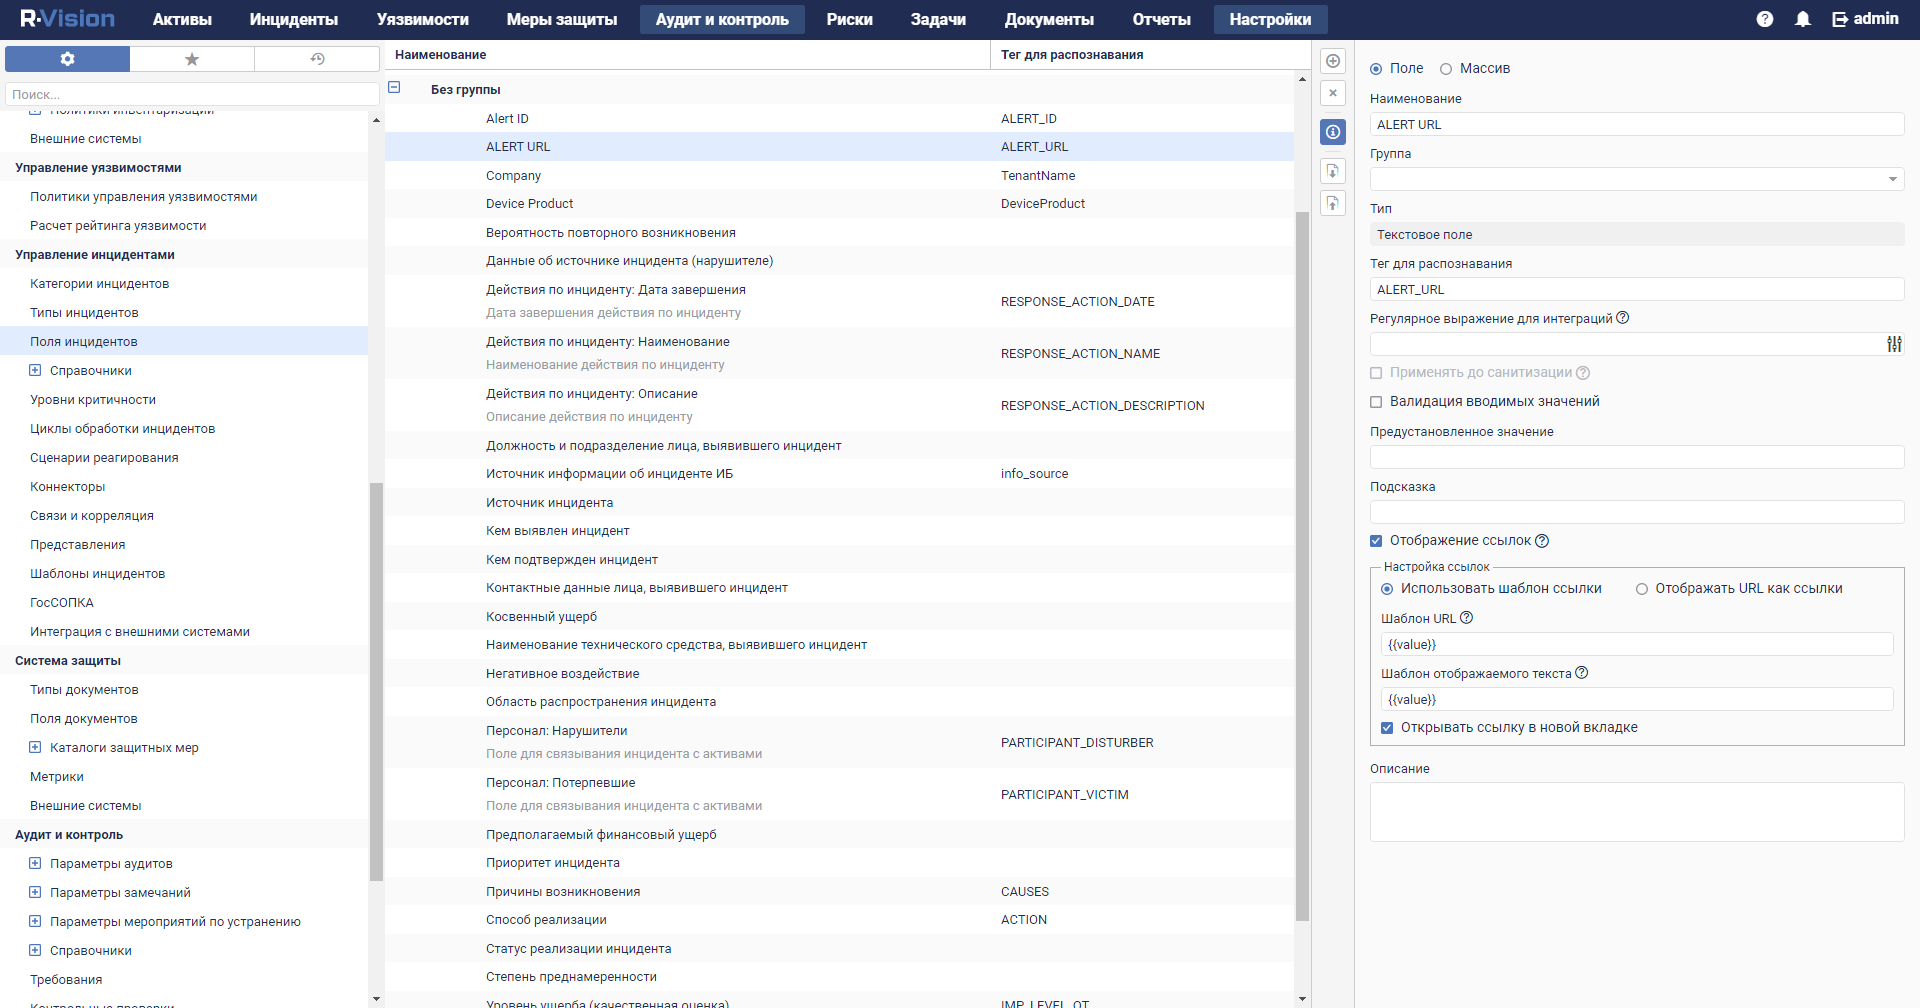Enable Валидация вводимых значений checkbox
Image resolution: width=1920 pixels, height=1008 pixels.
click(1376, 402)
